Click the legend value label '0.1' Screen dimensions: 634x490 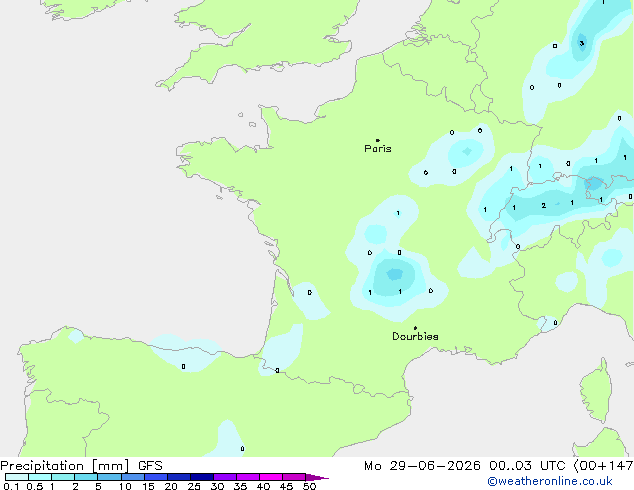point(11,486)
